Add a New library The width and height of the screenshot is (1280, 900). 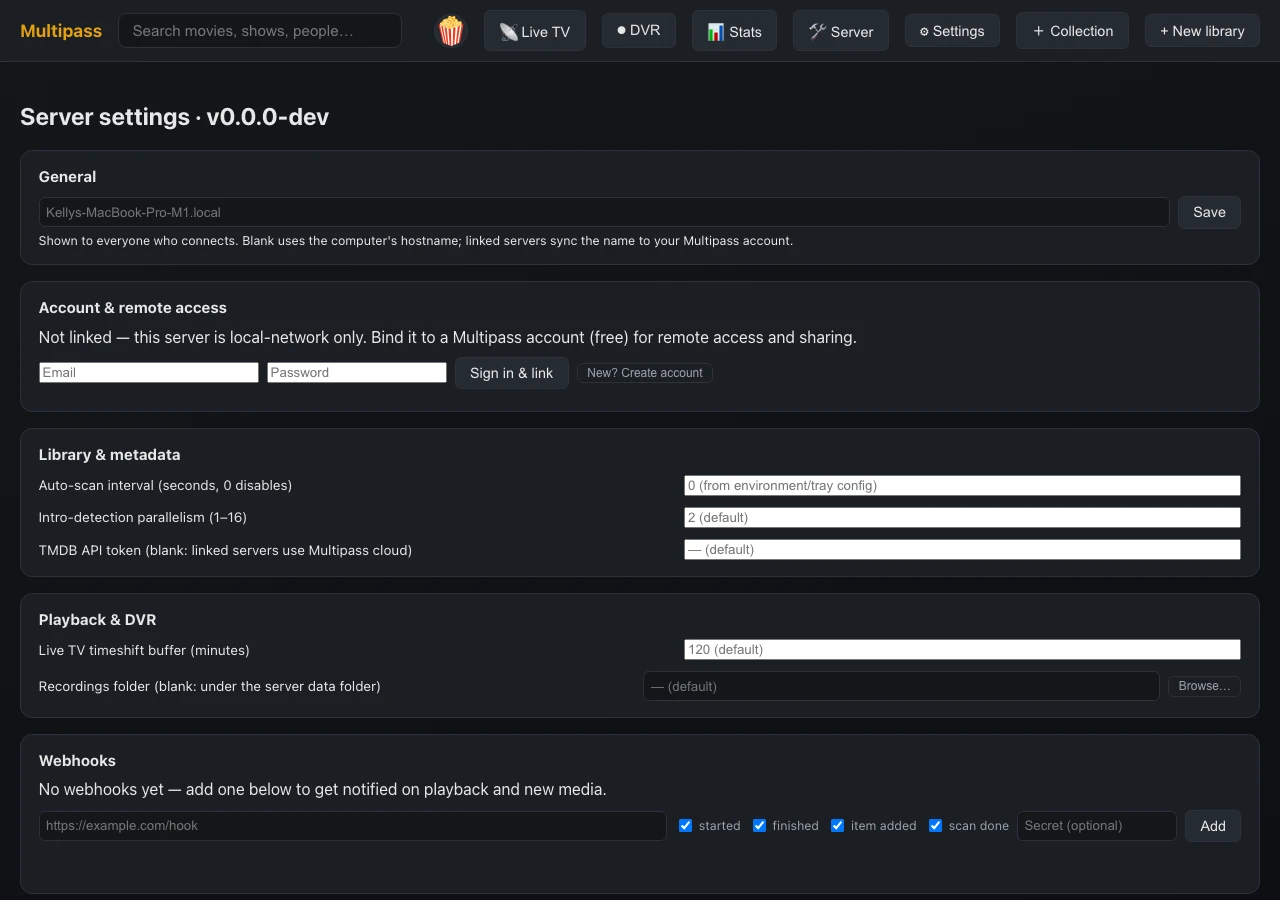(1202, 31)
